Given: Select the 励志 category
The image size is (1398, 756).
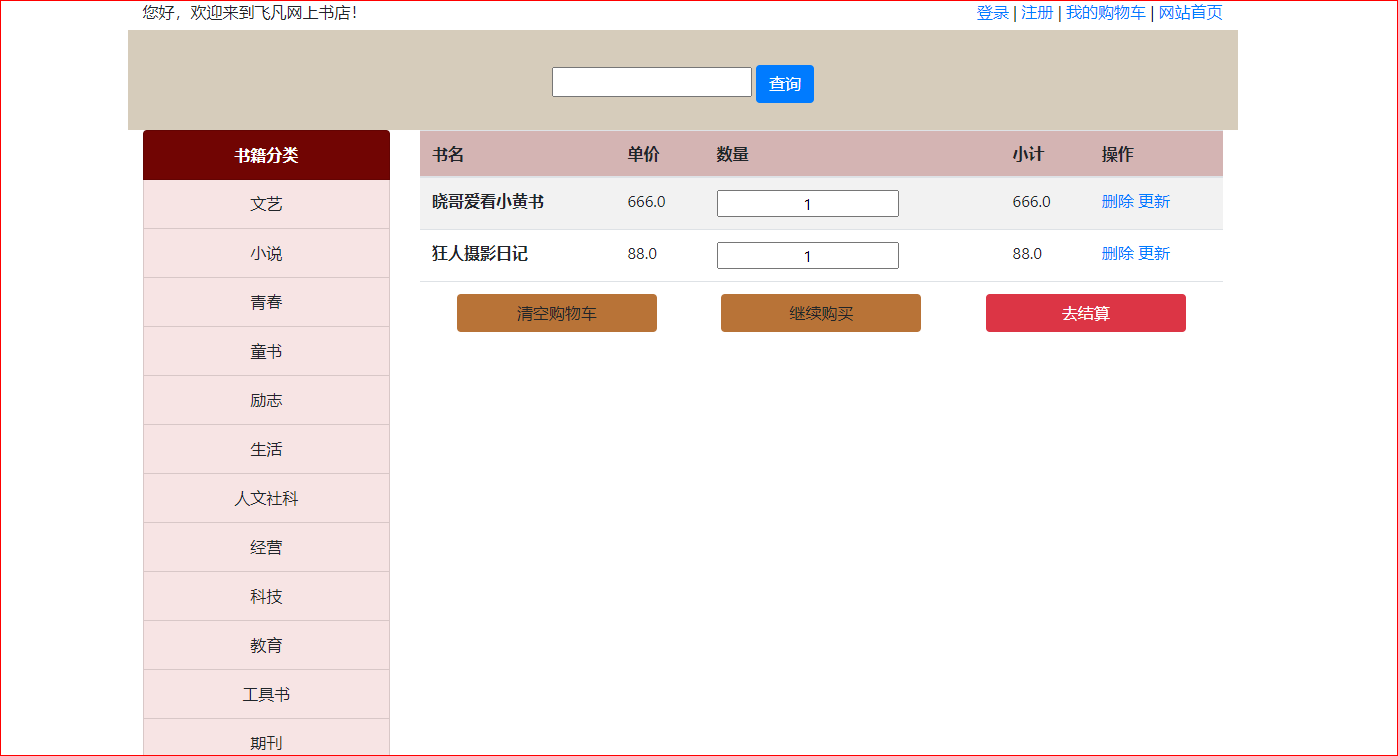Looking at the screenshot, I should point(266,400).
